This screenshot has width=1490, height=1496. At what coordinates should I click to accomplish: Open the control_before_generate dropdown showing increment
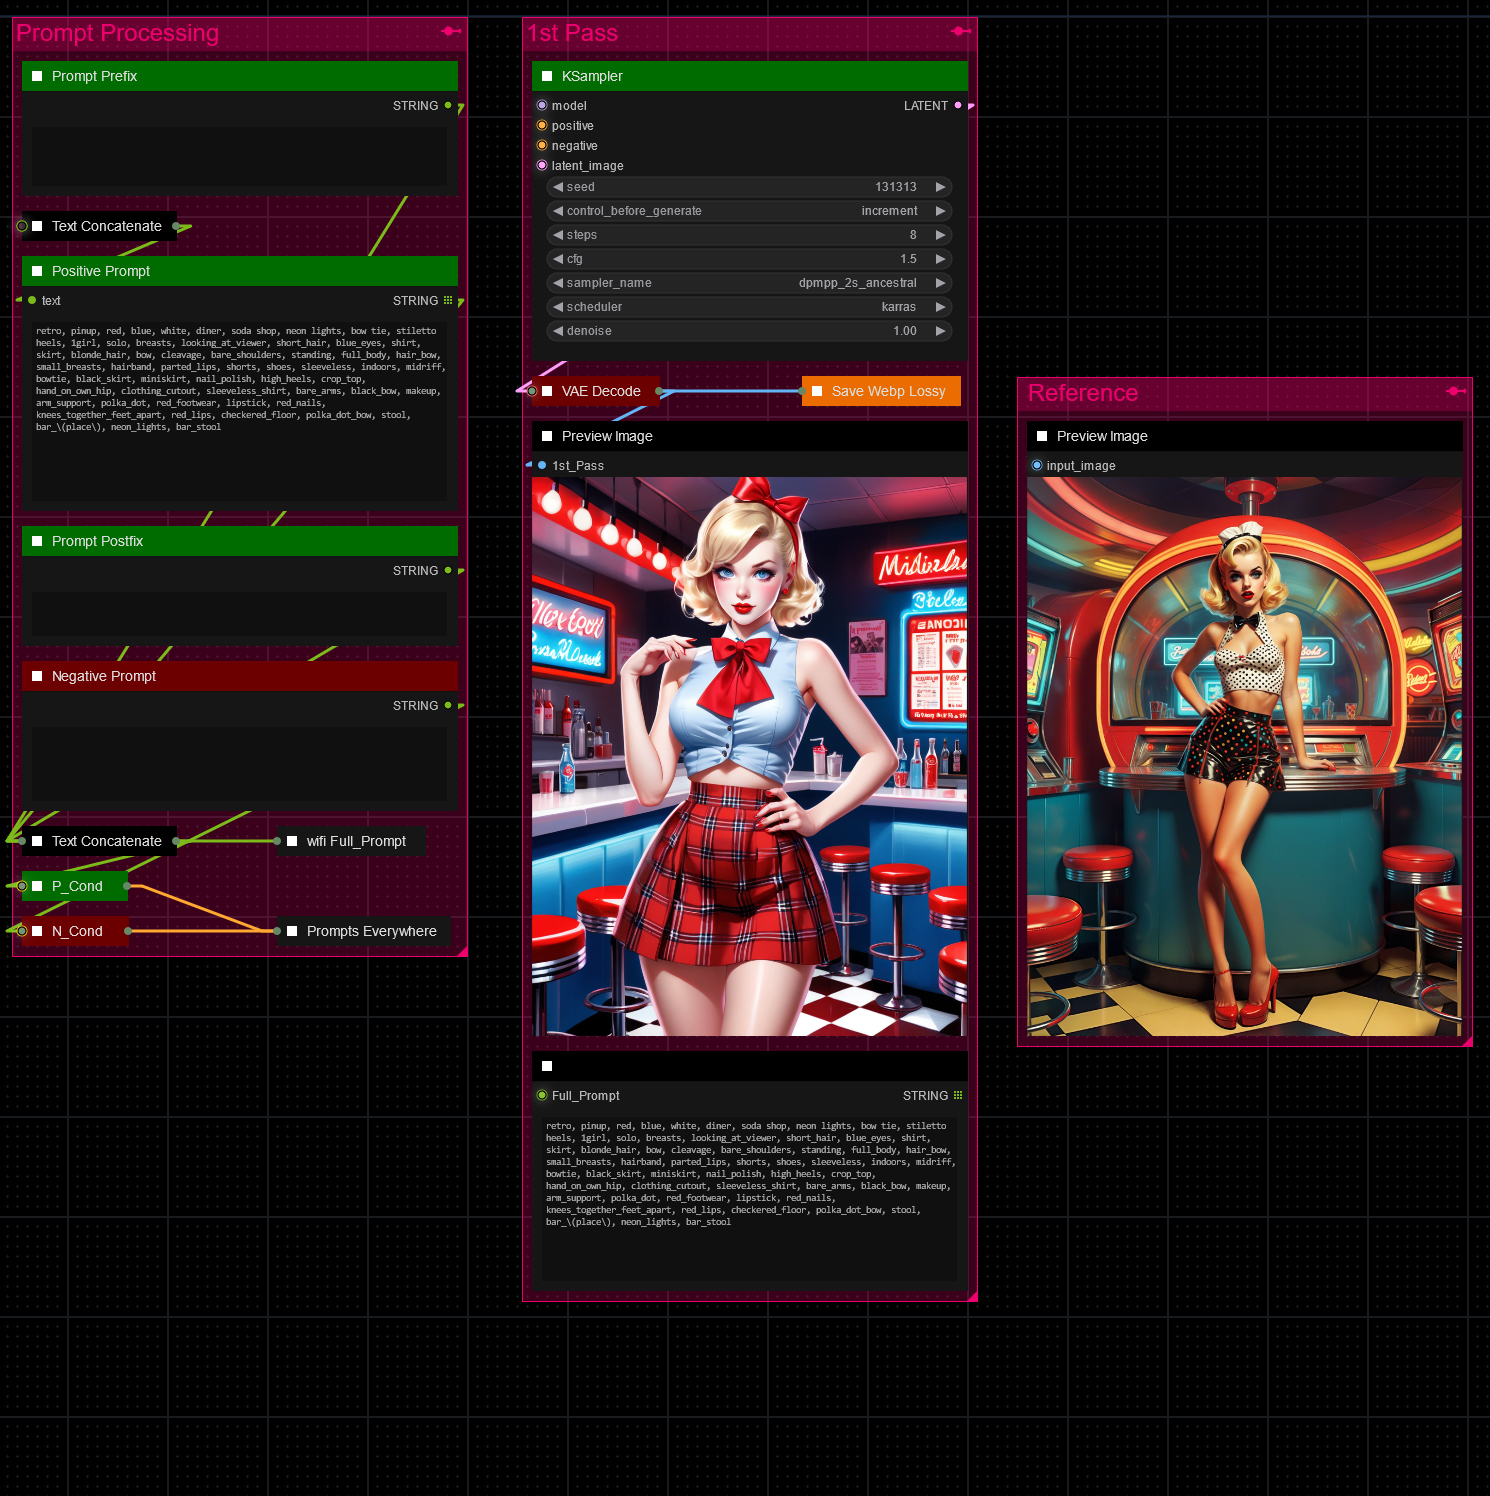point(750,211)
